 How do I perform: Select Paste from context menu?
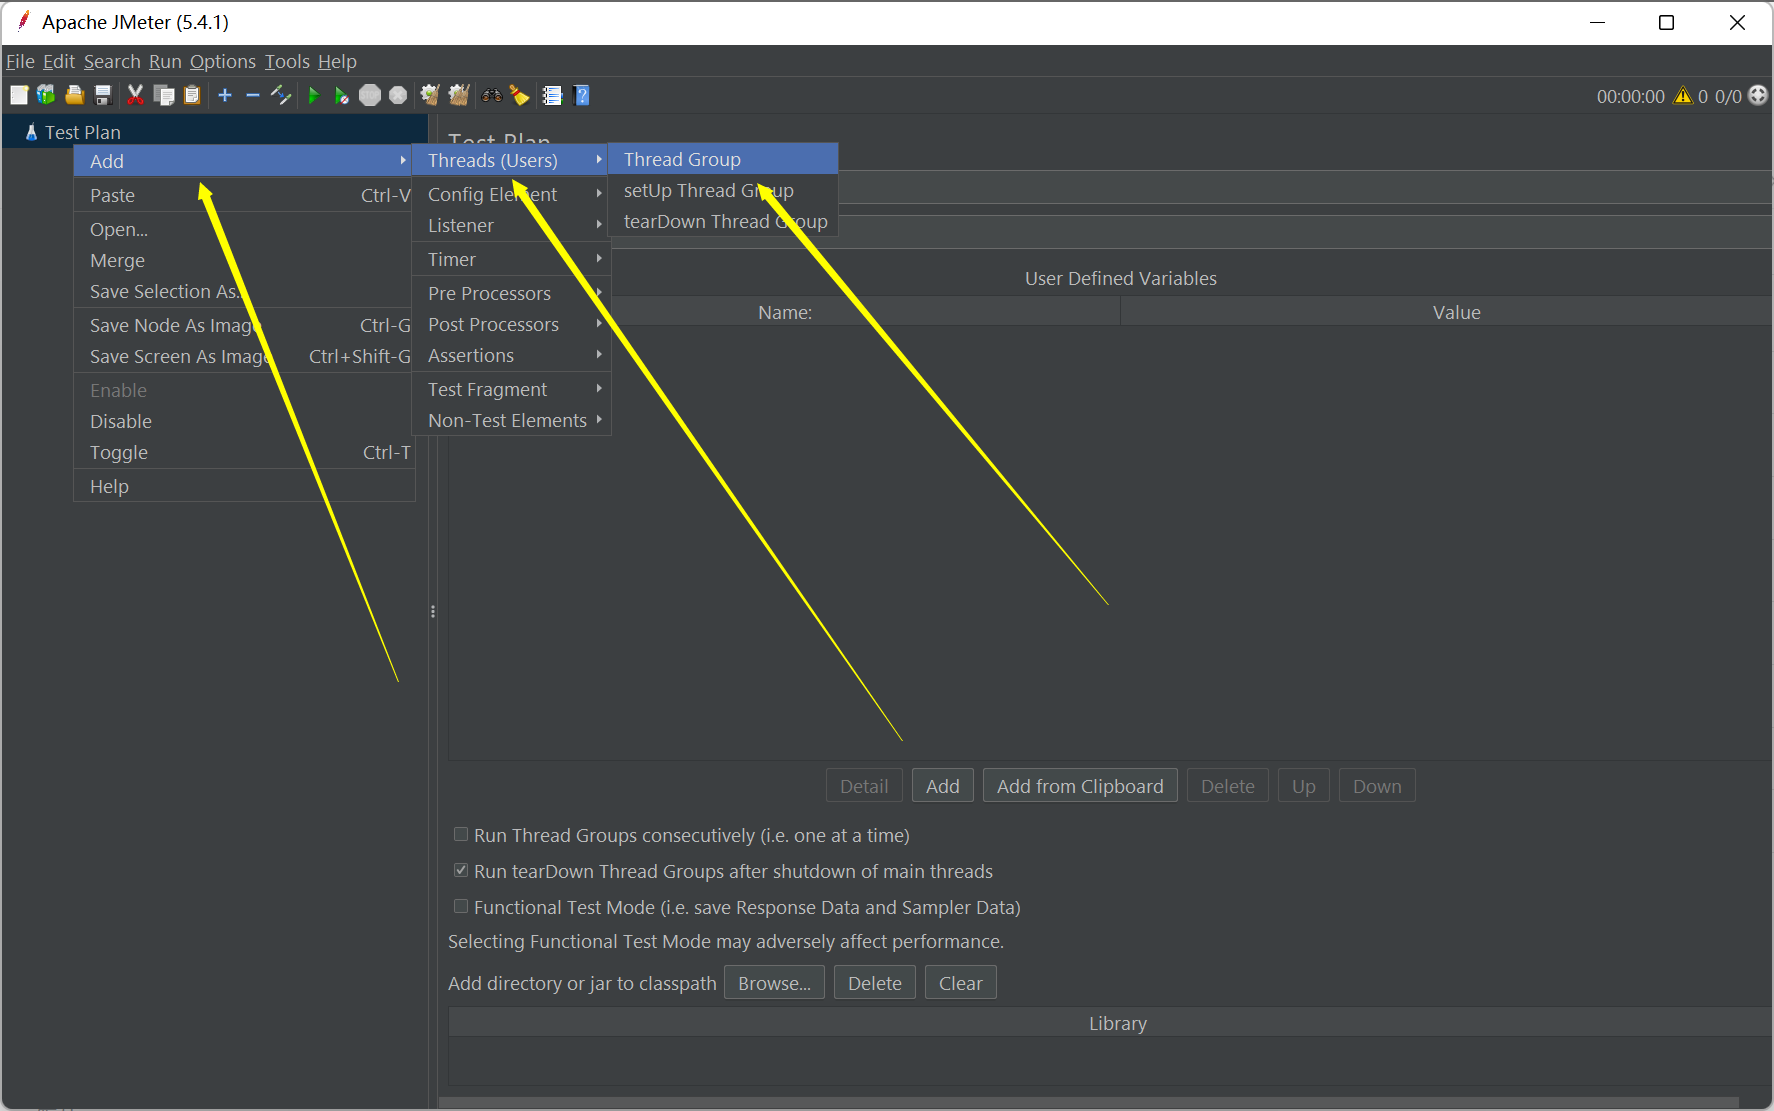(243, 195)
